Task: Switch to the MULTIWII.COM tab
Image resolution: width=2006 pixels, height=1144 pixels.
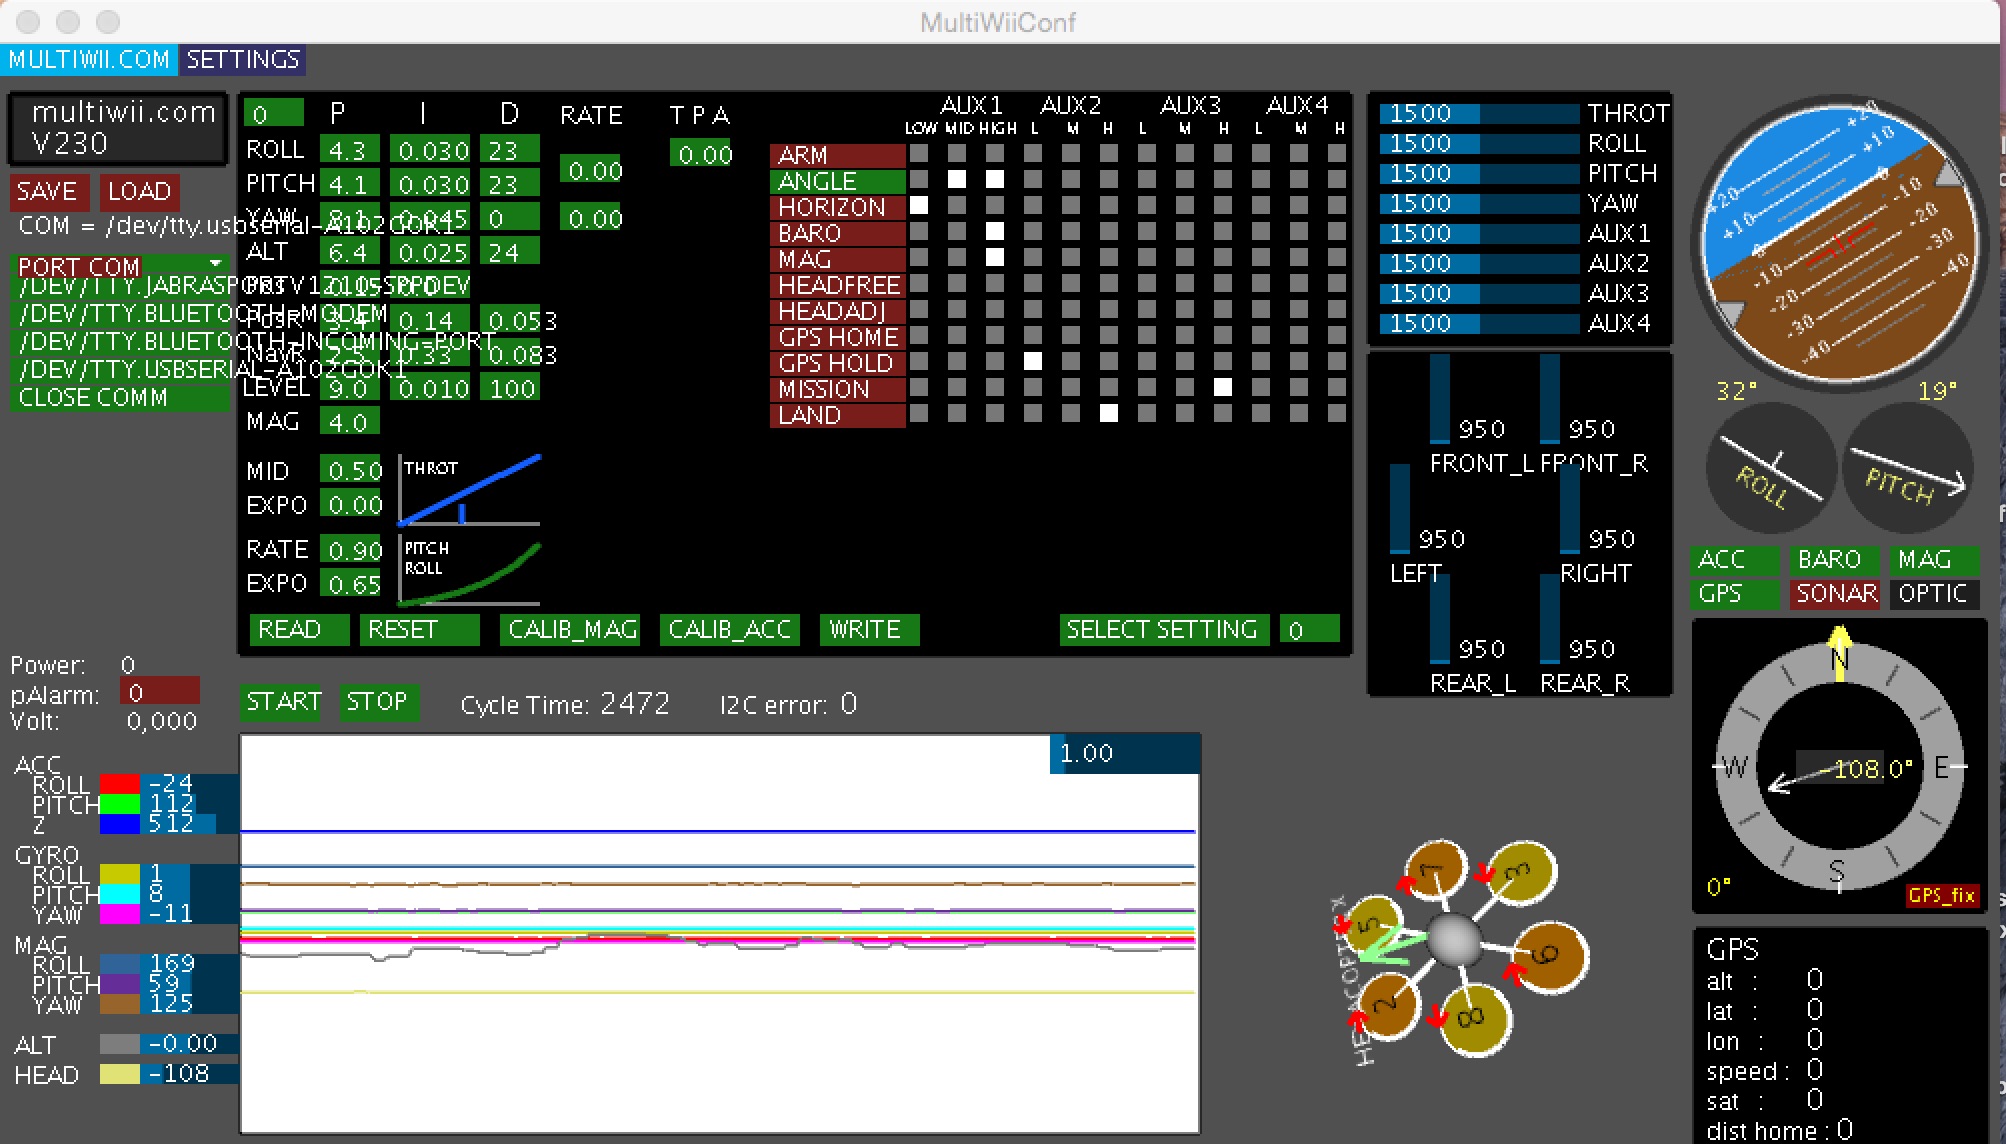Action: (89, 60)
